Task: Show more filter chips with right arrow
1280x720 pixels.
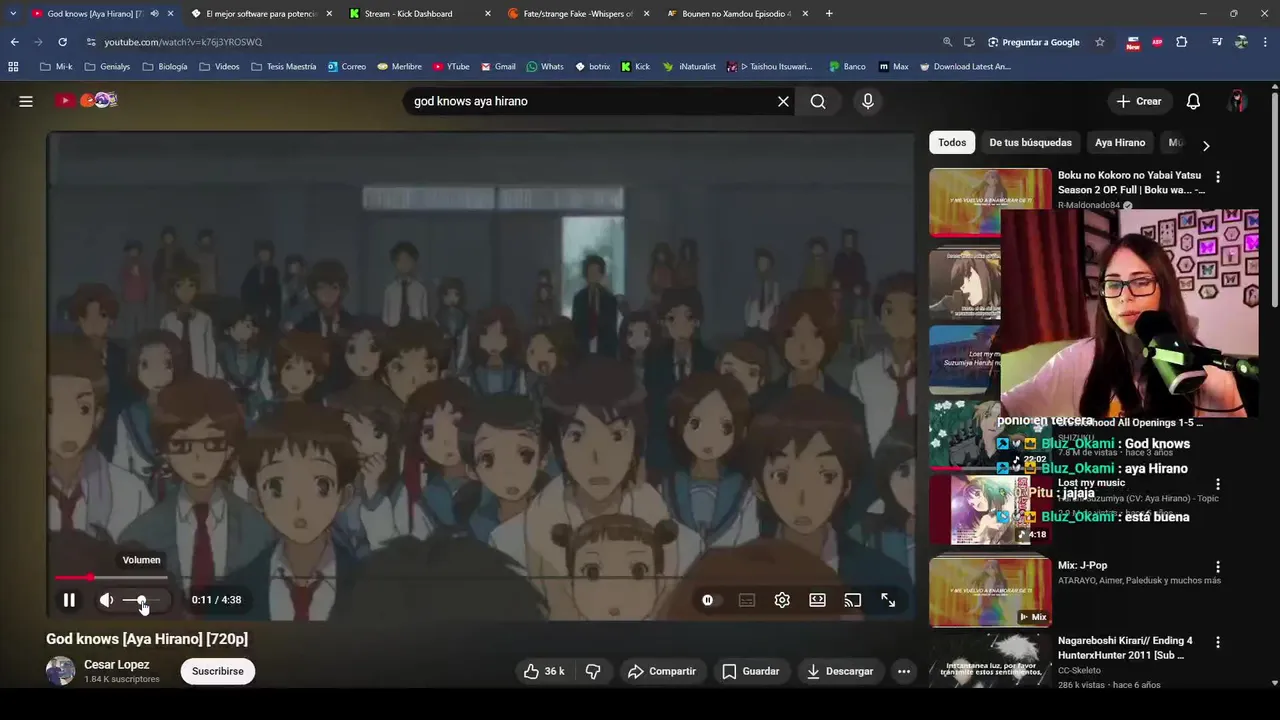Action: tap(1206, 145)
